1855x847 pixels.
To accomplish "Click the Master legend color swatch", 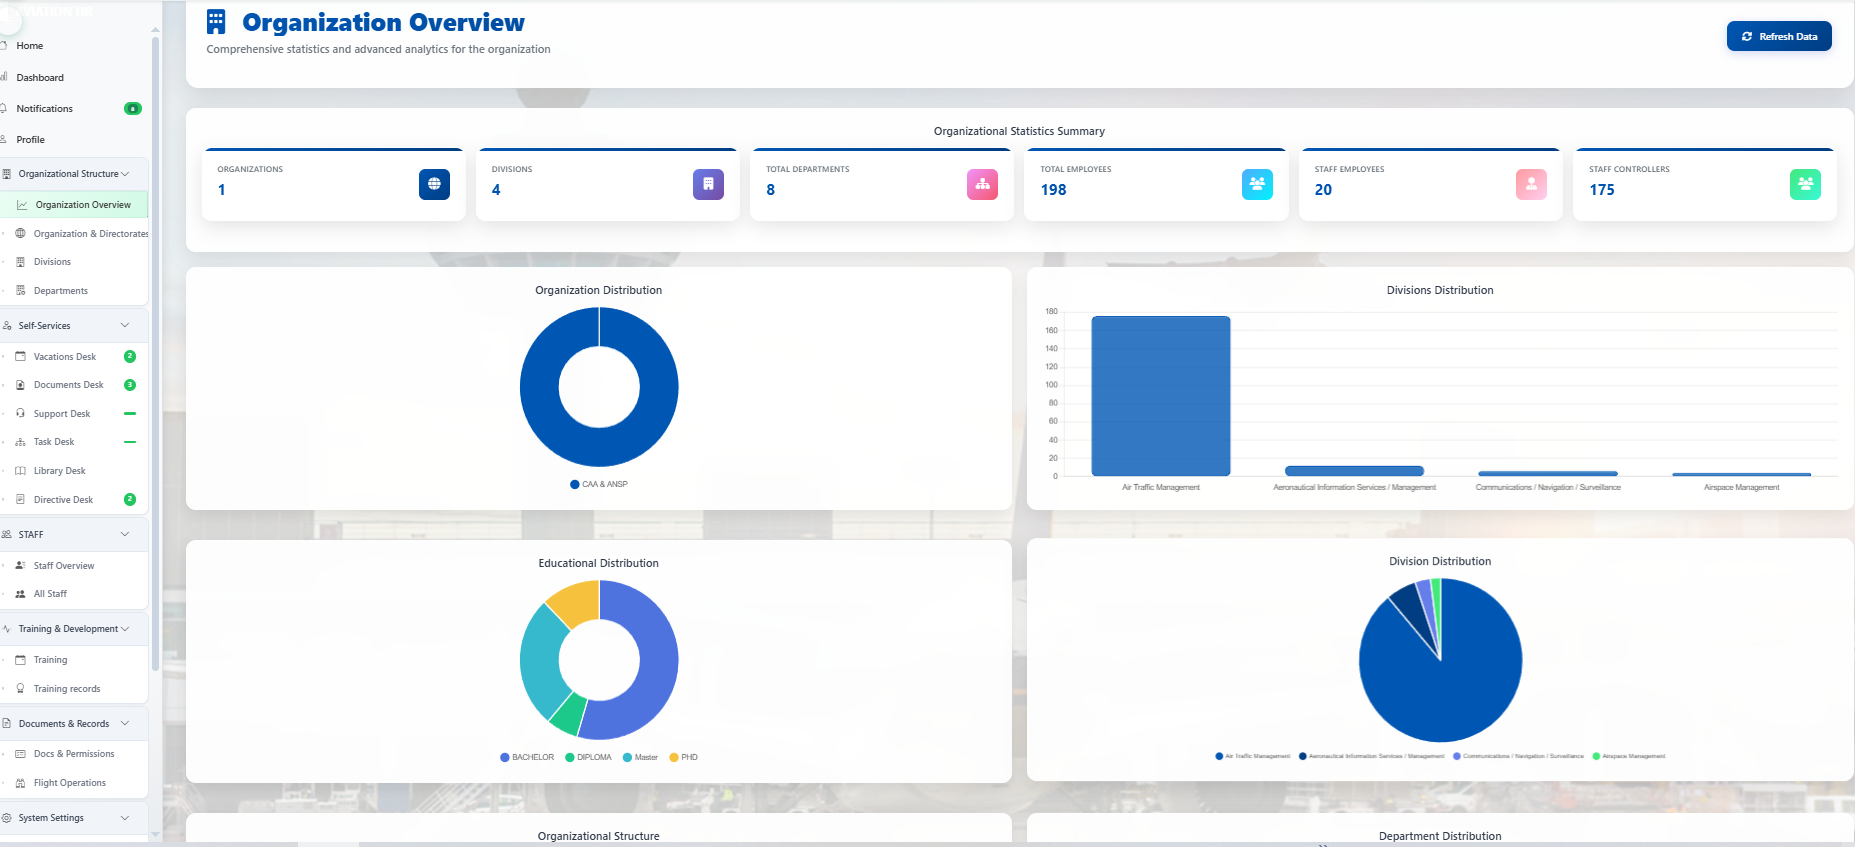I will (x=627, y=757).
